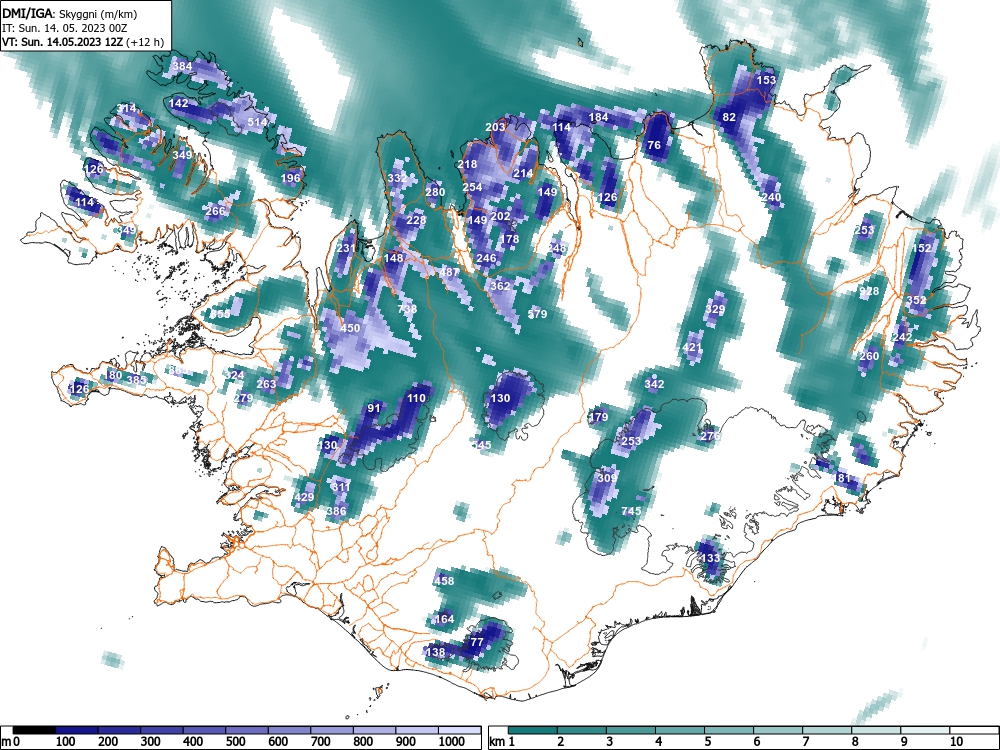
Task: Click the '500' label on the meter legend
Action: (235, 742)
